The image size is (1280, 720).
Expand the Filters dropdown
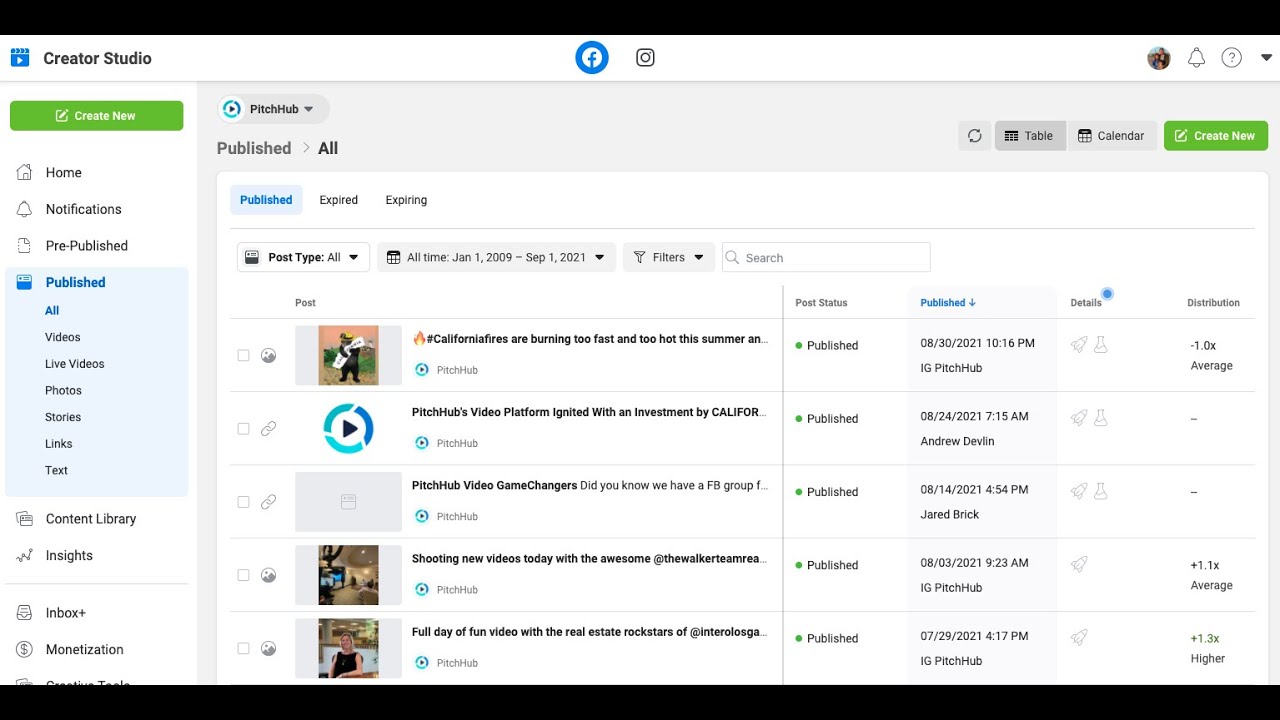tap(669, 257)
